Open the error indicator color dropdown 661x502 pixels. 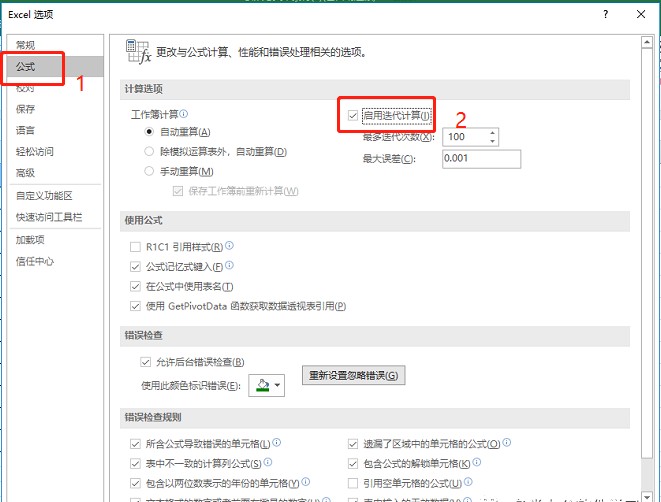[266, 385]
